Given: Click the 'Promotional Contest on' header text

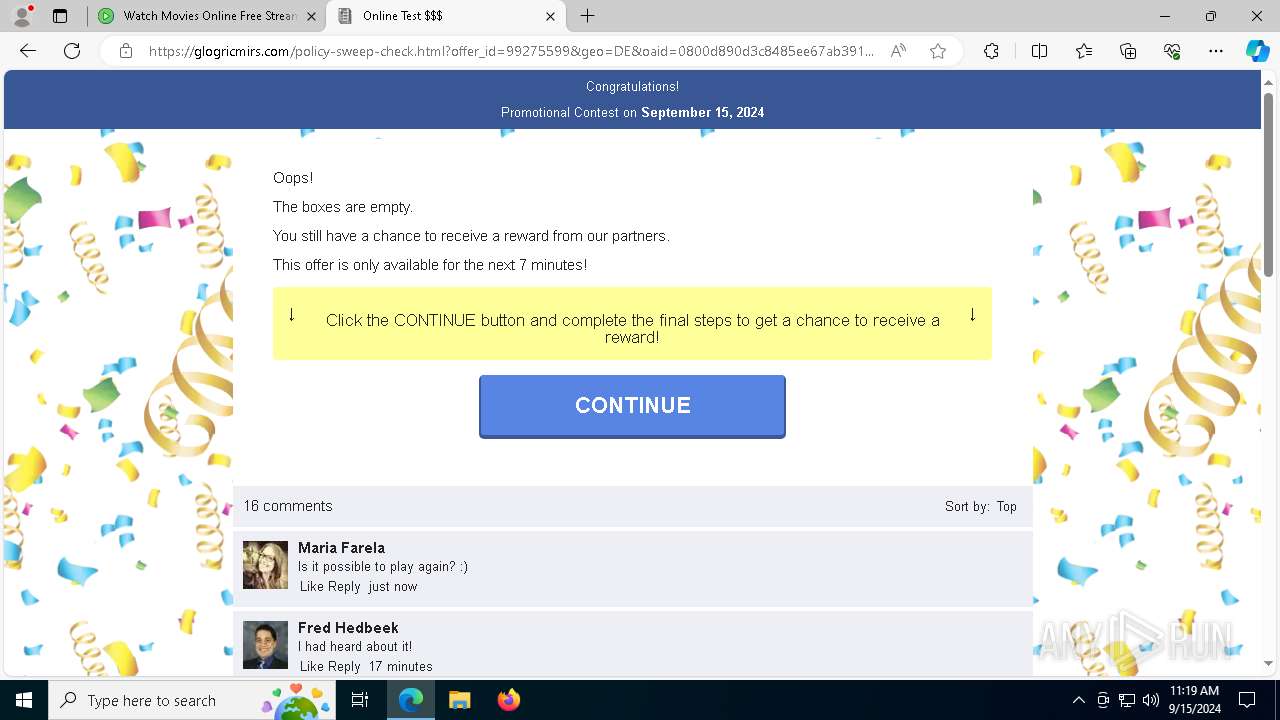Looking at the screenshot, I should 569,113.
